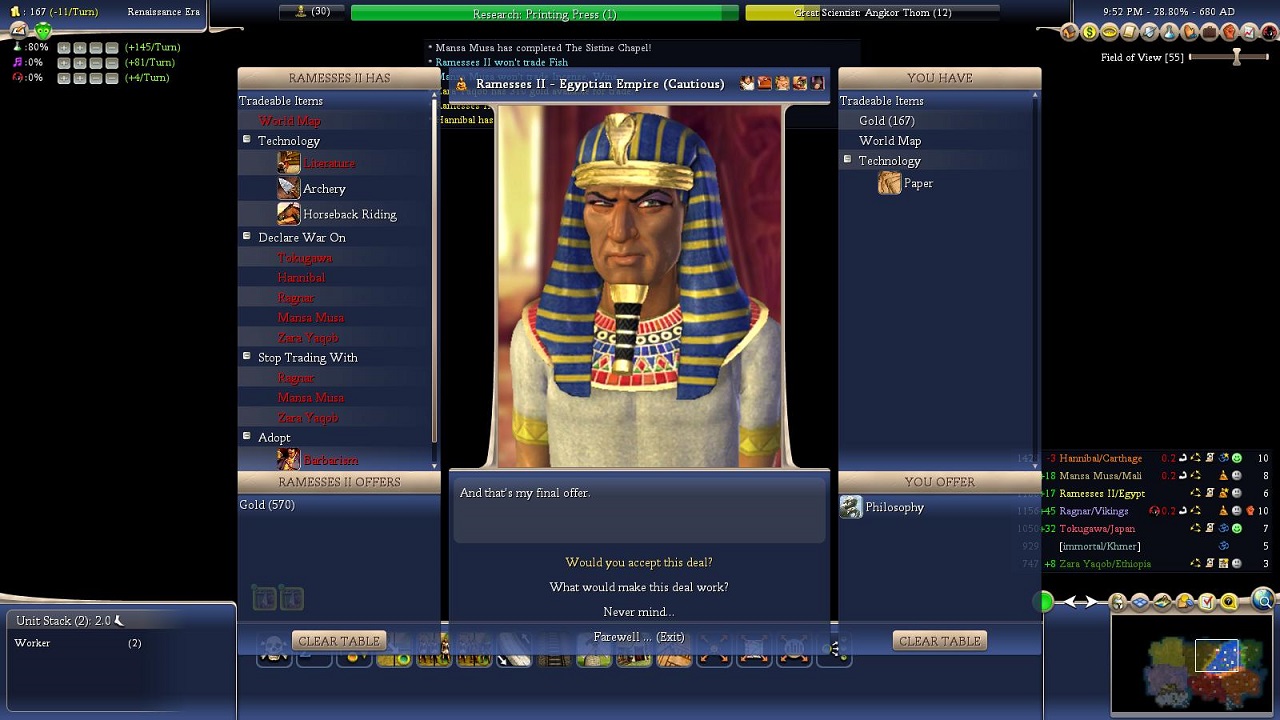Open the Civics gold ring icon
The height and width of the screenshot is (720, 1280).
point(1109,32)
